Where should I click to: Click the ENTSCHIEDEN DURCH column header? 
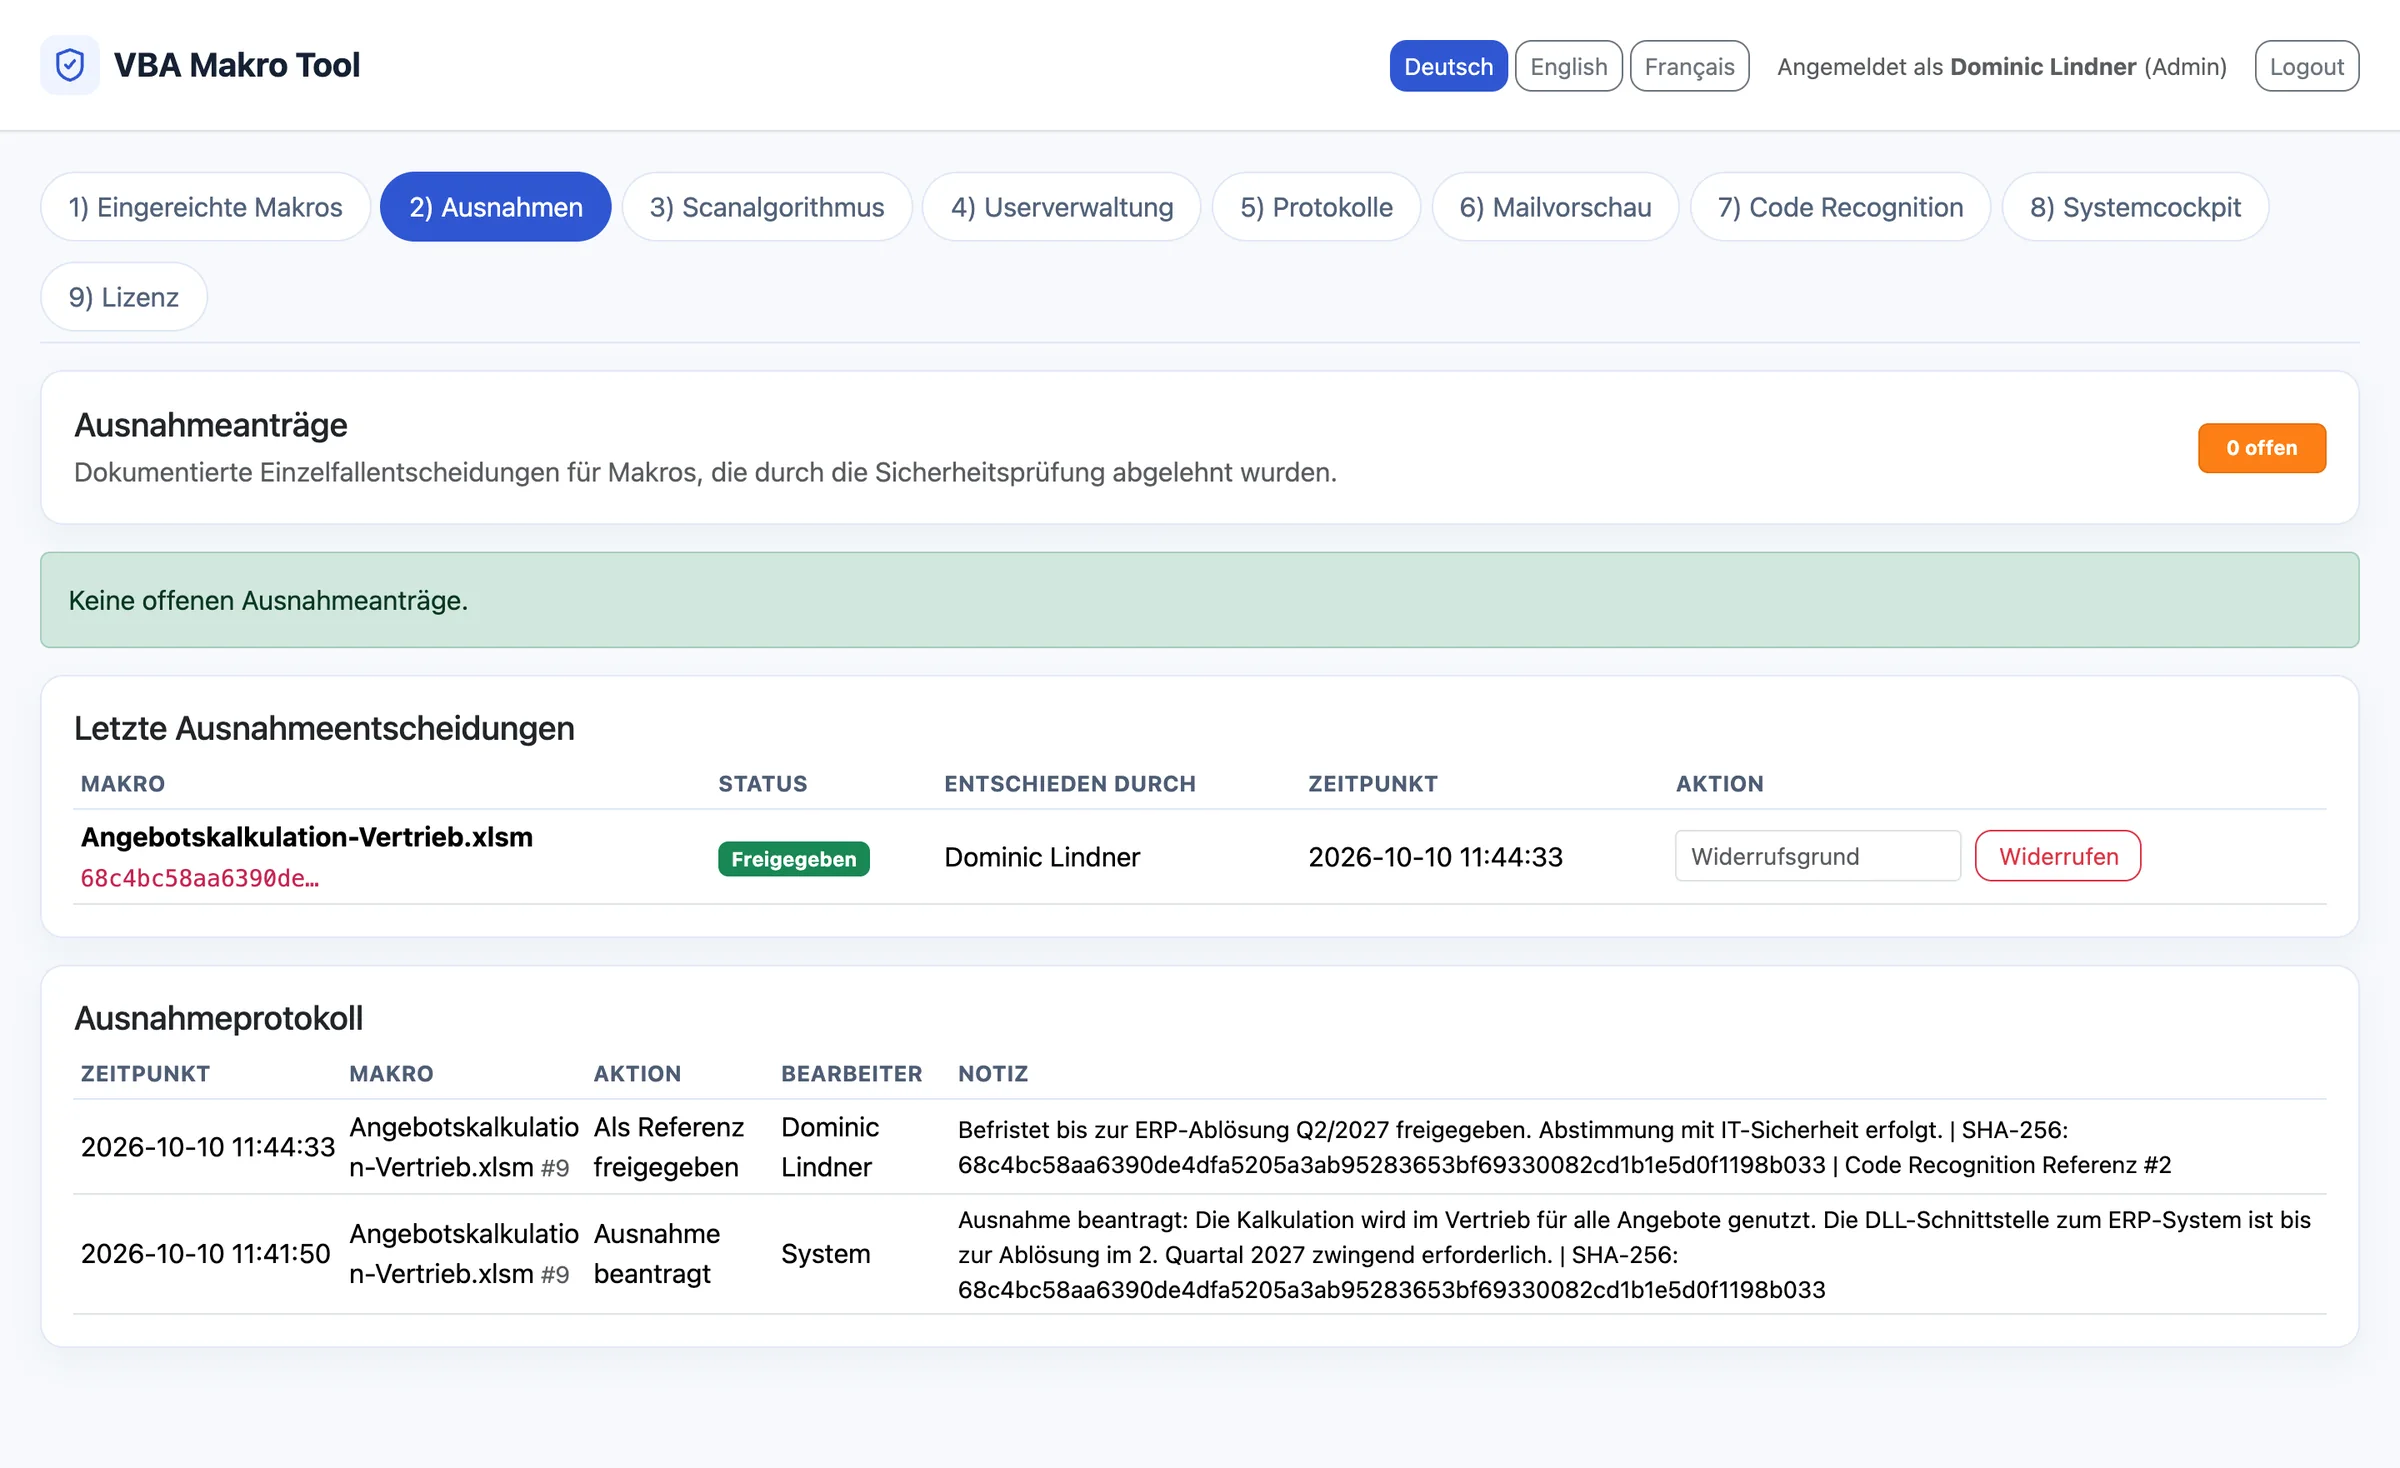[x=1069, y=784]
